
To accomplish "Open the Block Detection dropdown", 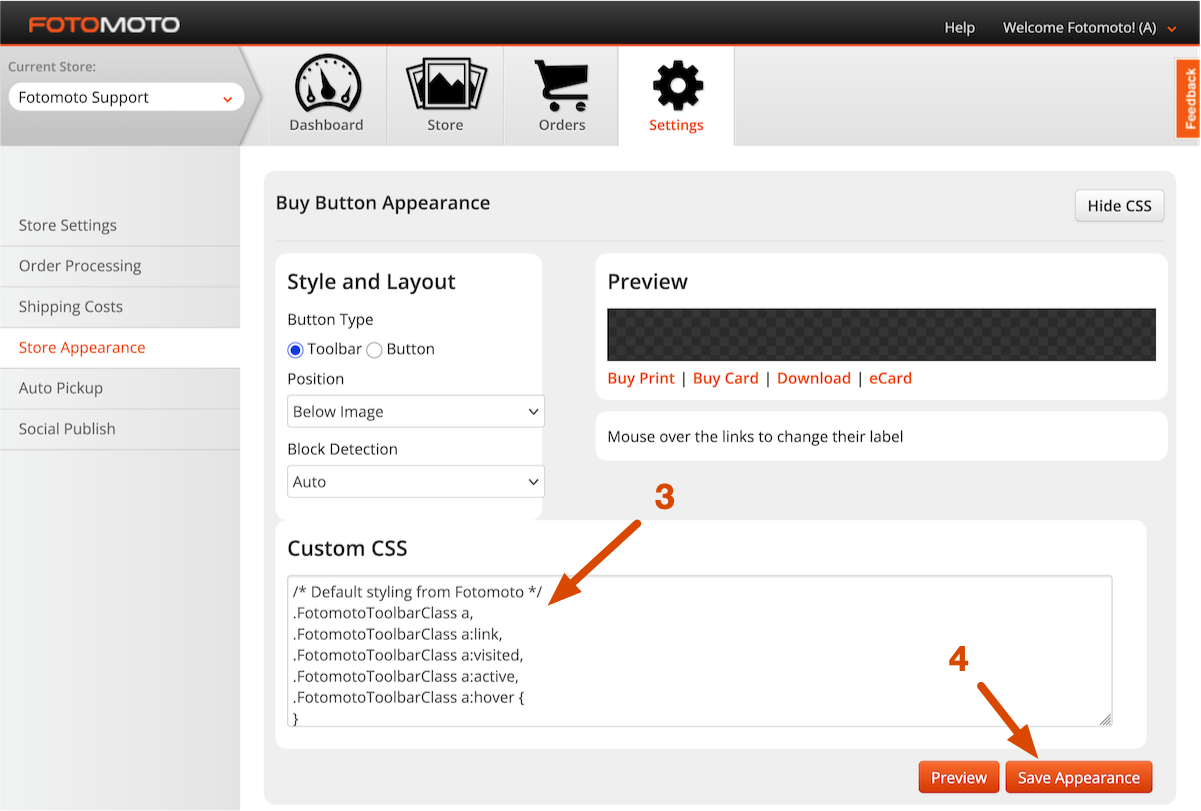I will click(x=416, y=481).
